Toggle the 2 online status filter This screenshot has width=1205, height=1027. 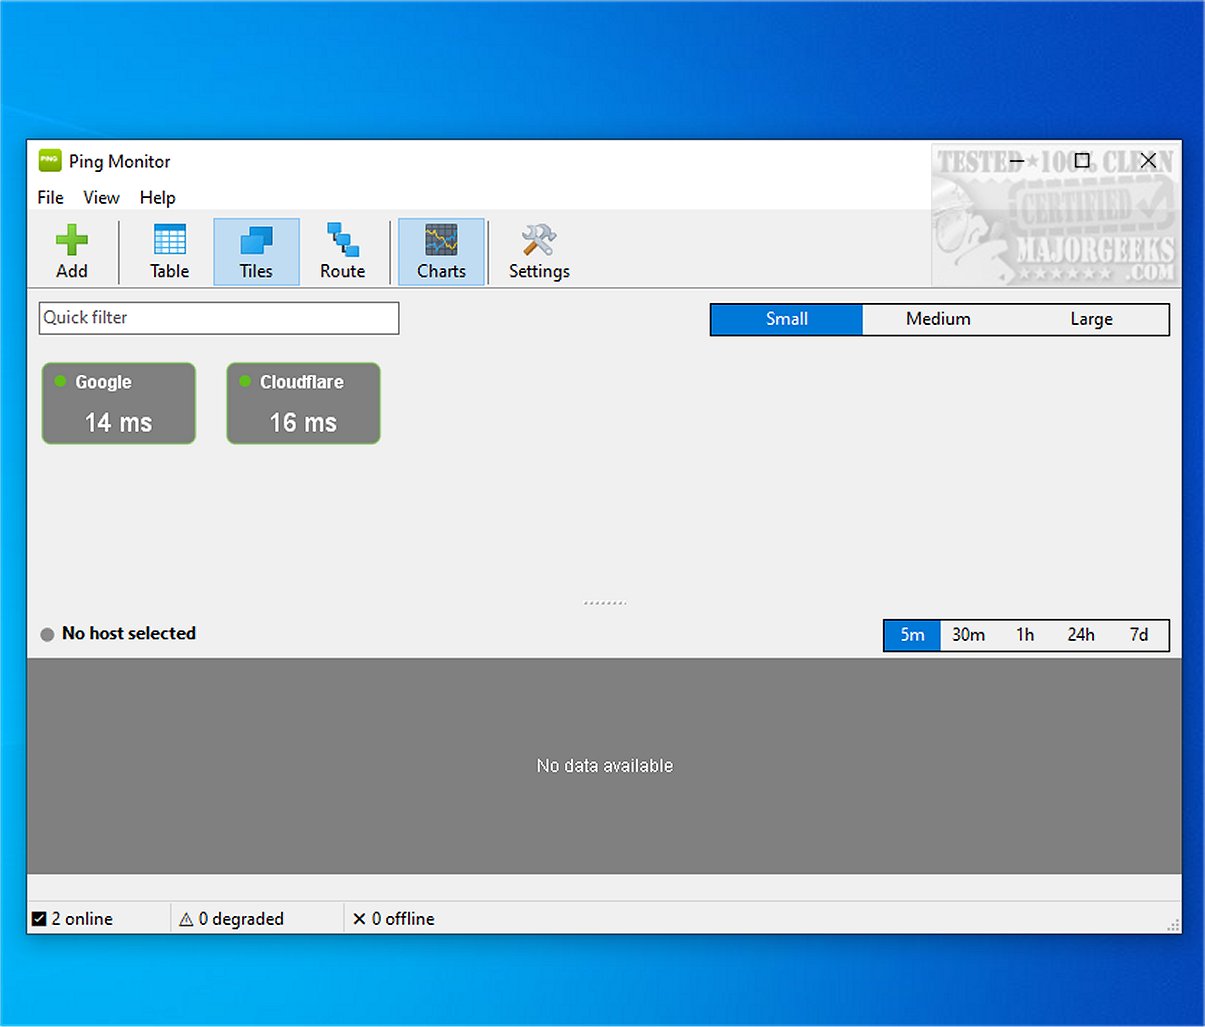[72, 919]
